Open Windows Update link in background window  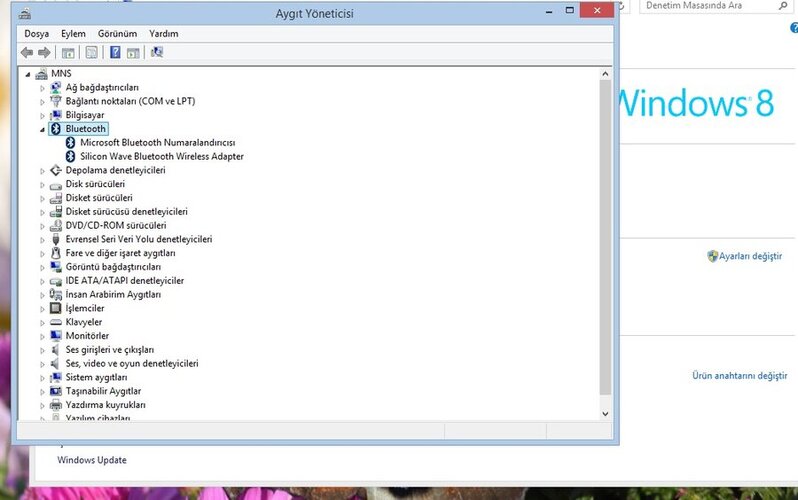tap(92, 460)
